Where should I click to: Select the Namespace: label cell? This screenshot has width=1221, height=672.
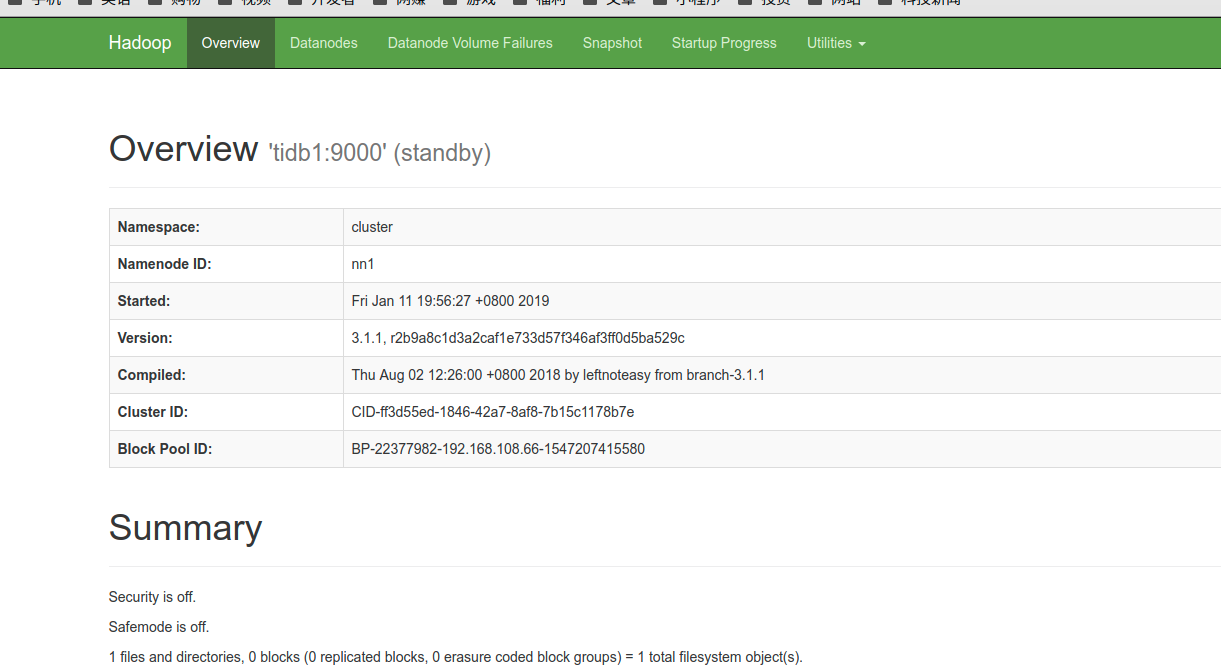pyautogui.click(x=226, y=227)
